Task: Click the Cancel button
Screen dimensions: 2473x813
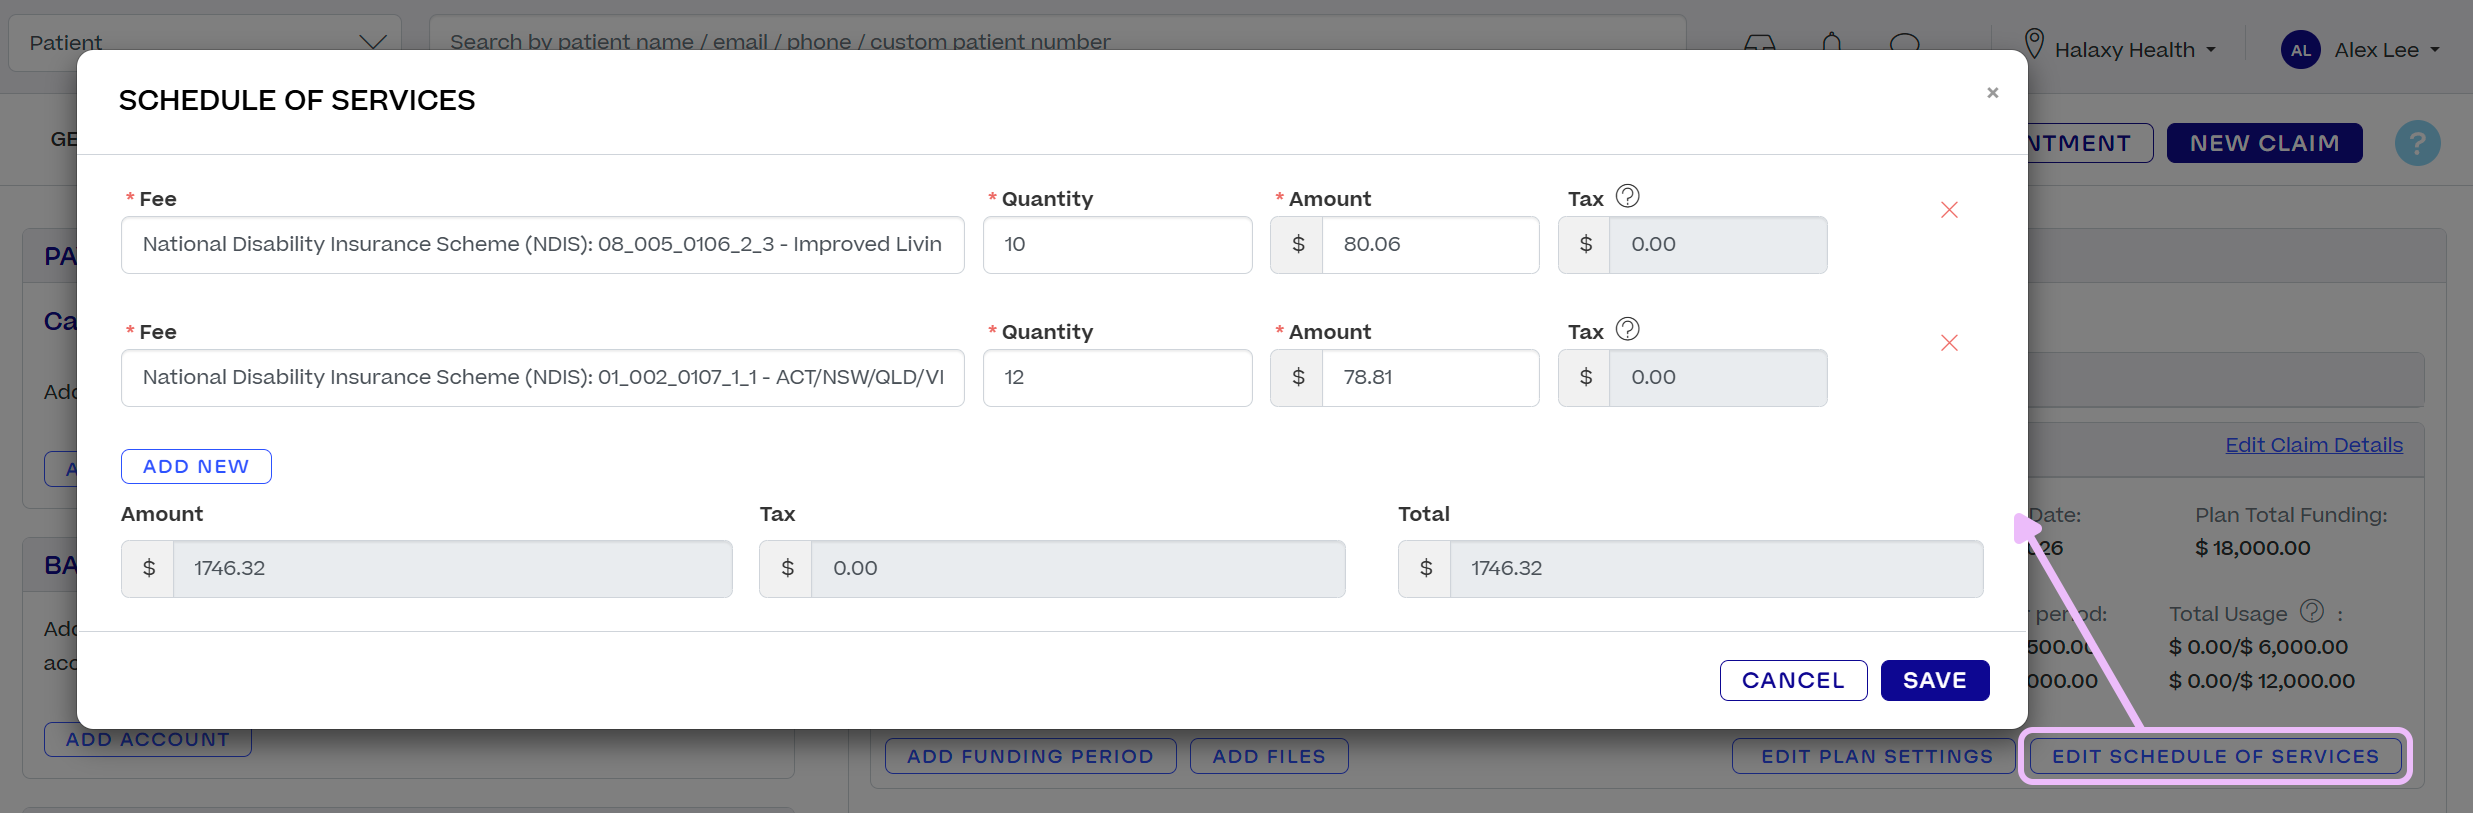Action: click(x=1793, y=681)
